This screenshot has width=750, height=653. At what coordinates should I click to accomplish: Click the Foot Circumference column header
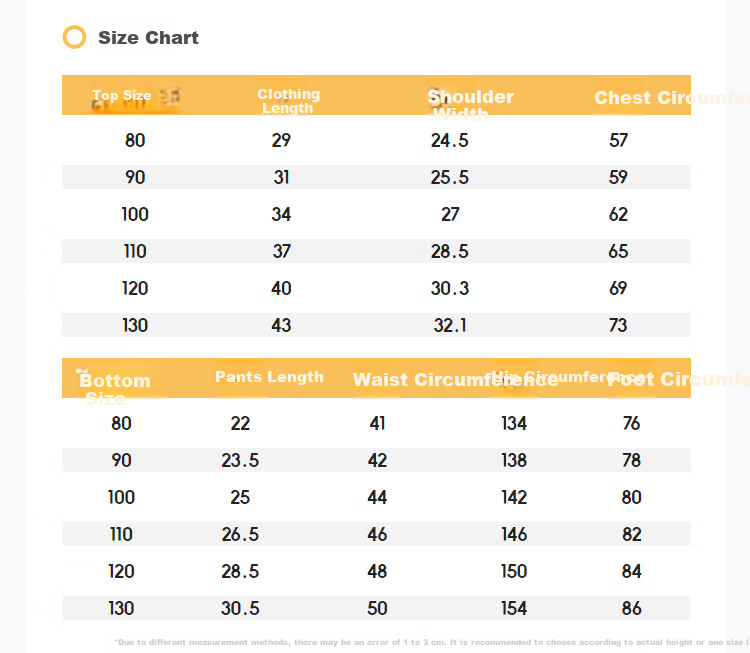pyautogui.click(x=678, y=379)
